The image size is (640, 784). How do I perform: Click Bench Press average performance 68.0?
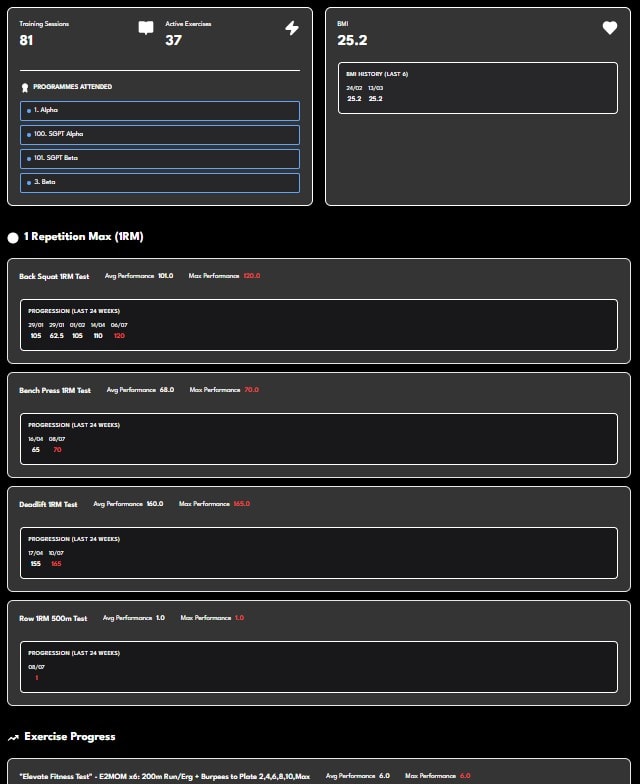click(x=167, y=390)
